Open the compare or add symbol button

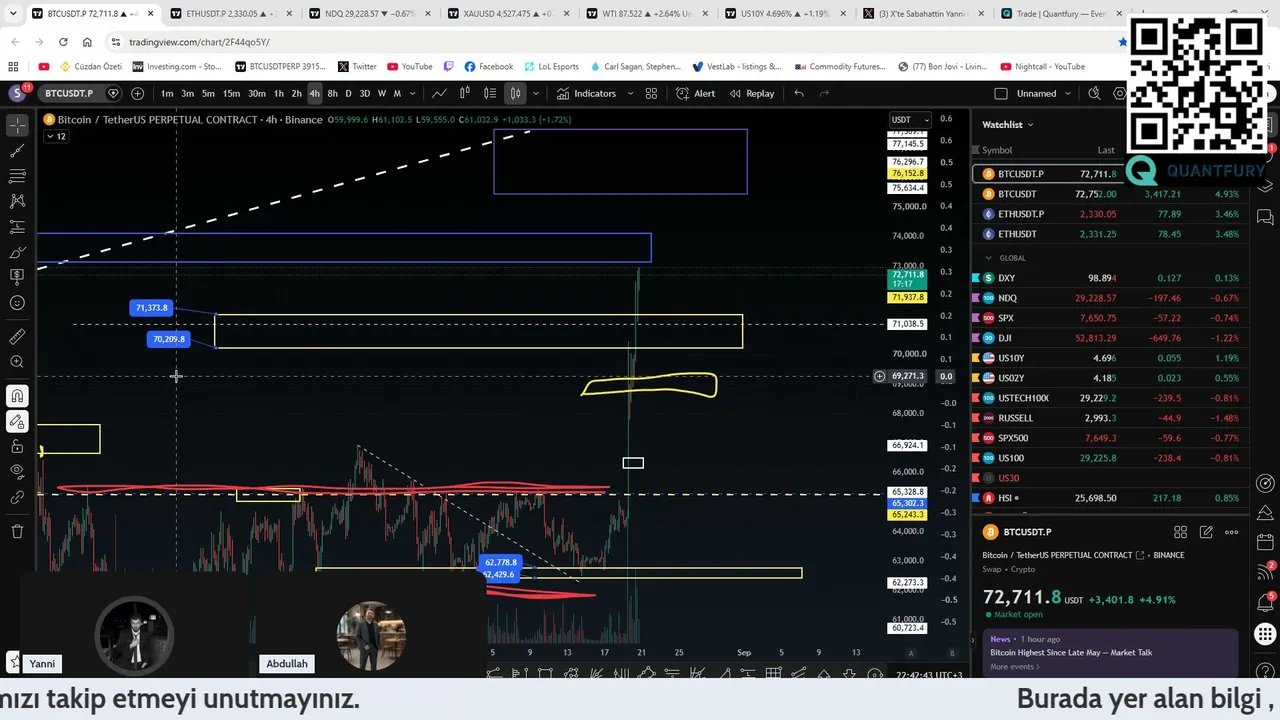(x=137, y=93)
